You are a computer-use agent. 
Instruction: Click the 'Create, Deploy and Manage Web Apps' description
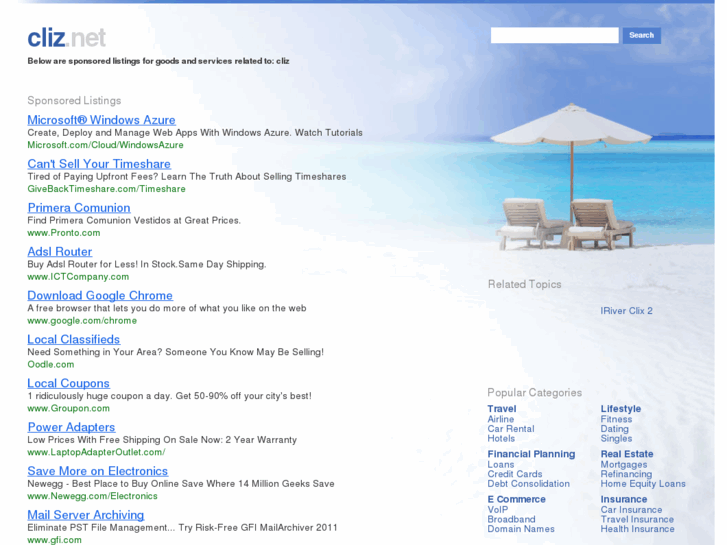(195, 133)
